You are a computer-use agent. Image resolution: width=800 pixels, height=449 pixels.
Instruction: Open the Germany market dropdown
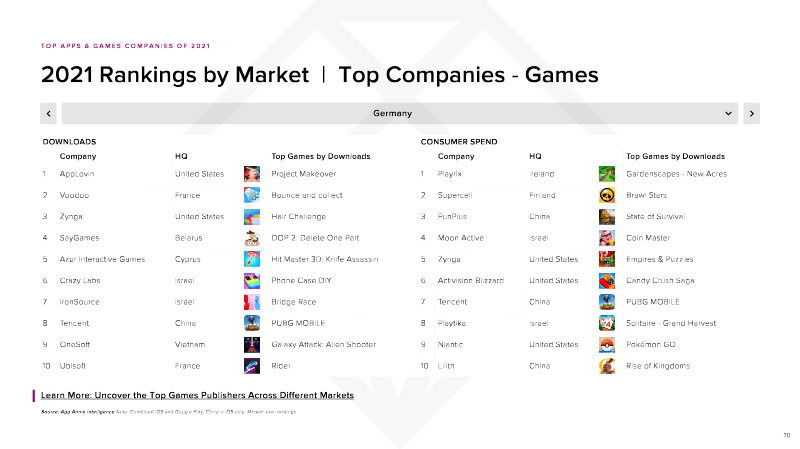pyautogui.click(x=399, y=113)
